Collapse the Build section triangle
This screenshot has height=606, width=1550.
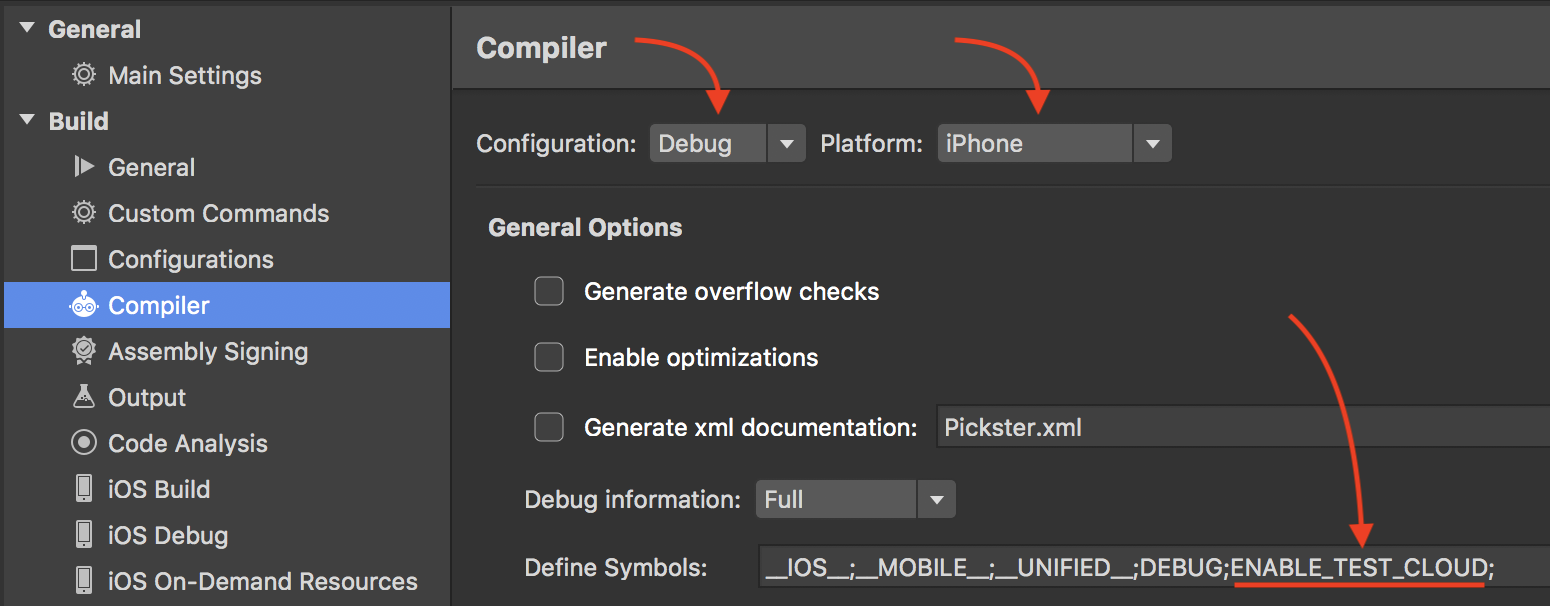27,121
